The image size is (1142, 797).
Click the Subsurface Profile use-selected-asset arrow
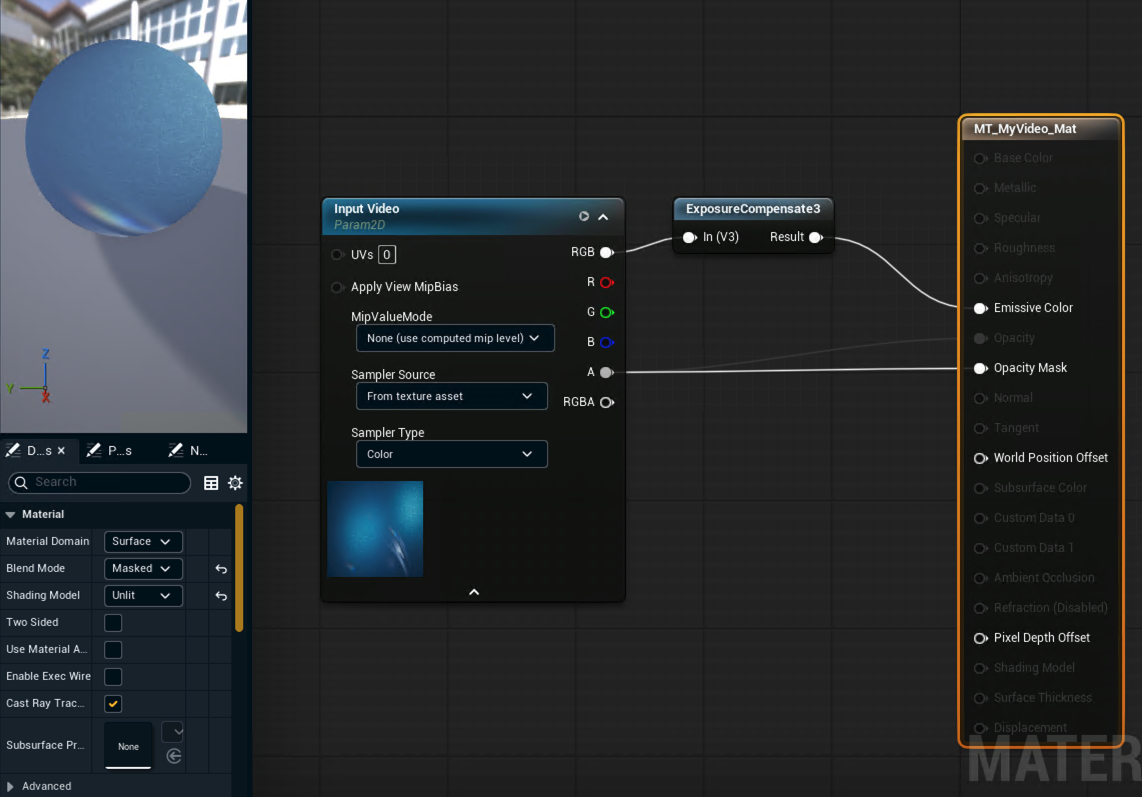coord(174,756)
